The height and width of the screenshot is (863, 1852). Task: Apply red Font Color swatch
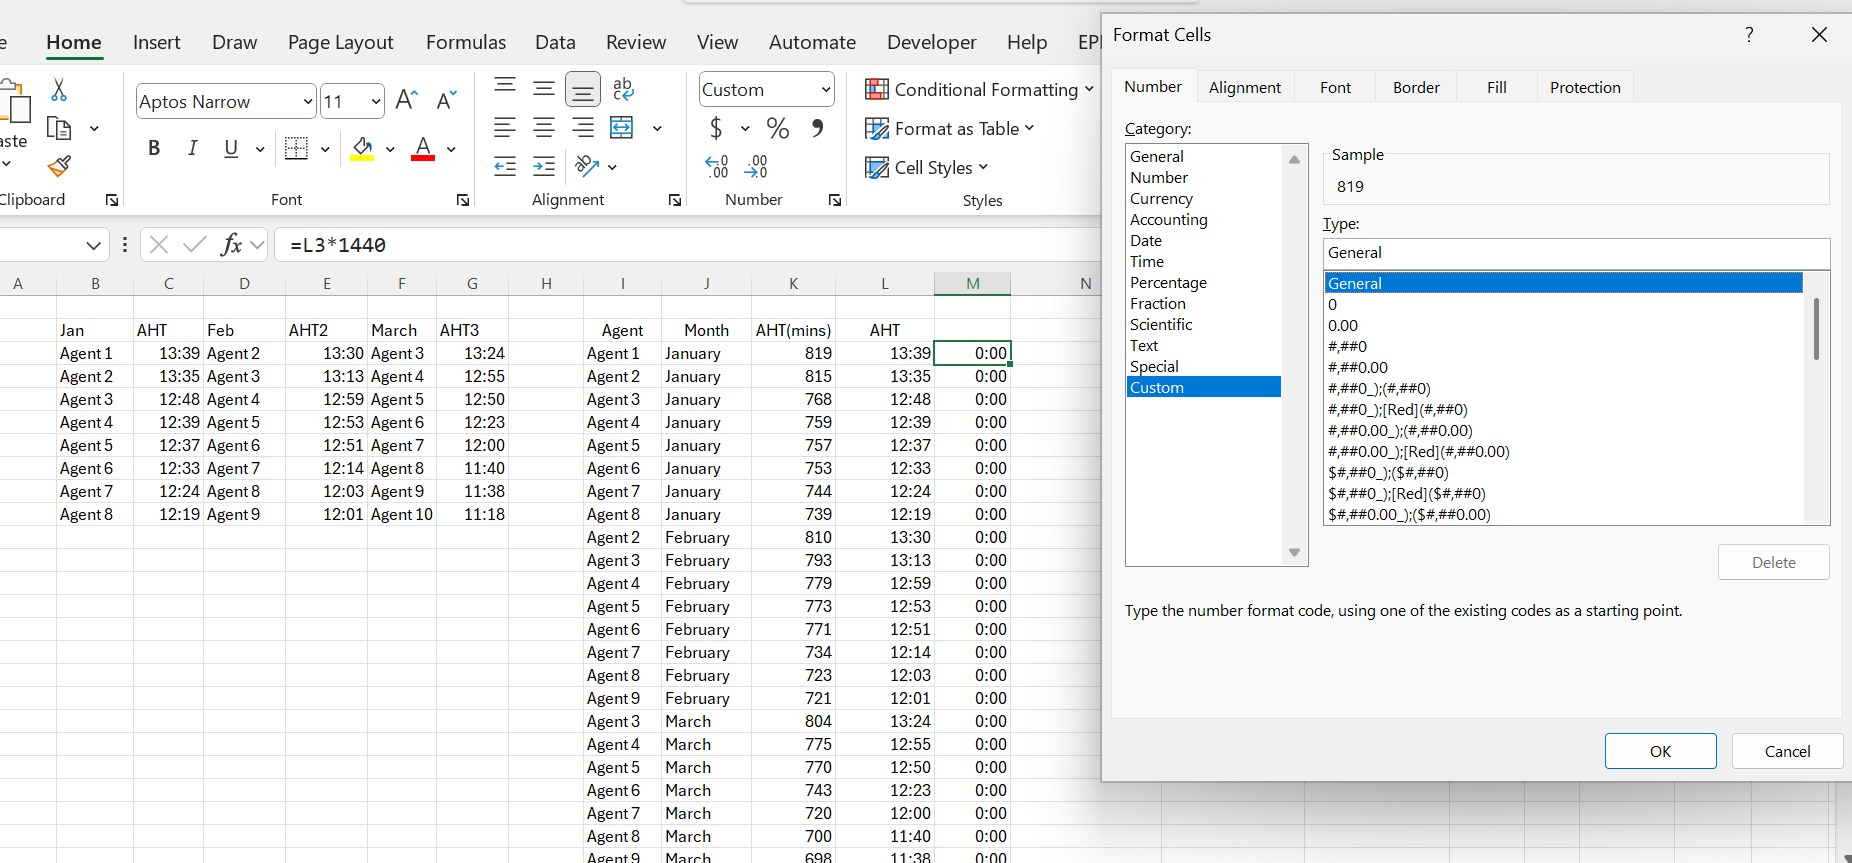(x=423, y=149)
